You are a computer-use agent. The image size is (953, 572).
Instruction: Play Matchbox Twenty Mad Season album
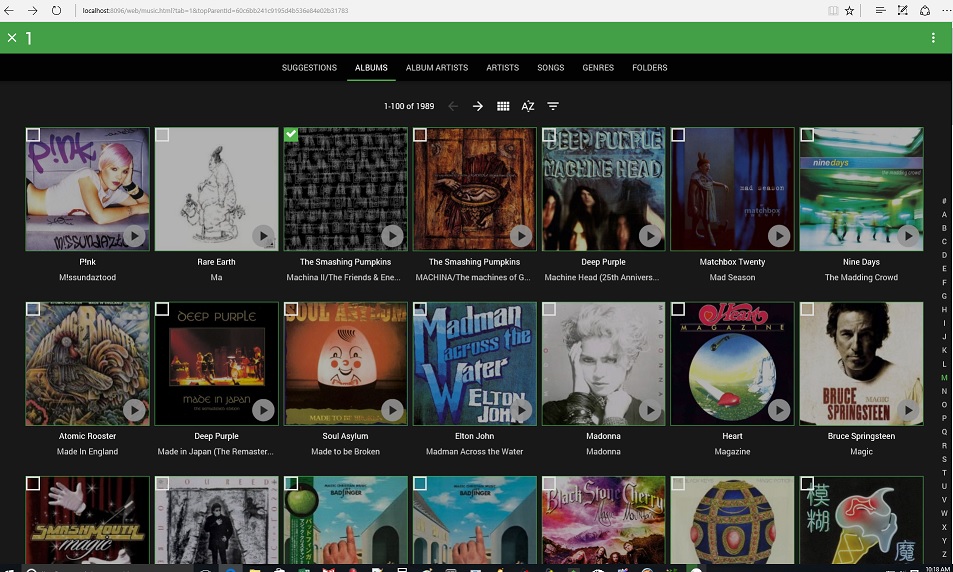click(779, 236)
